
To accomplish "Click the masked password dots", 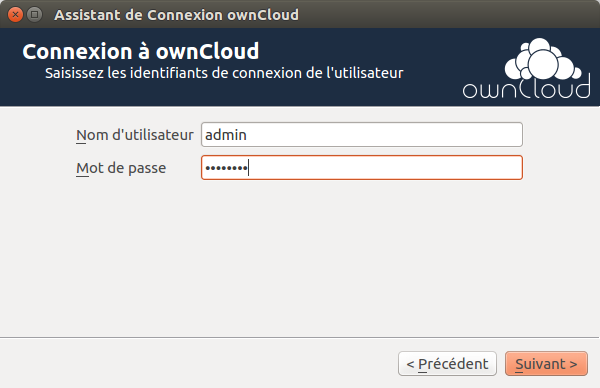I will 226,168.
